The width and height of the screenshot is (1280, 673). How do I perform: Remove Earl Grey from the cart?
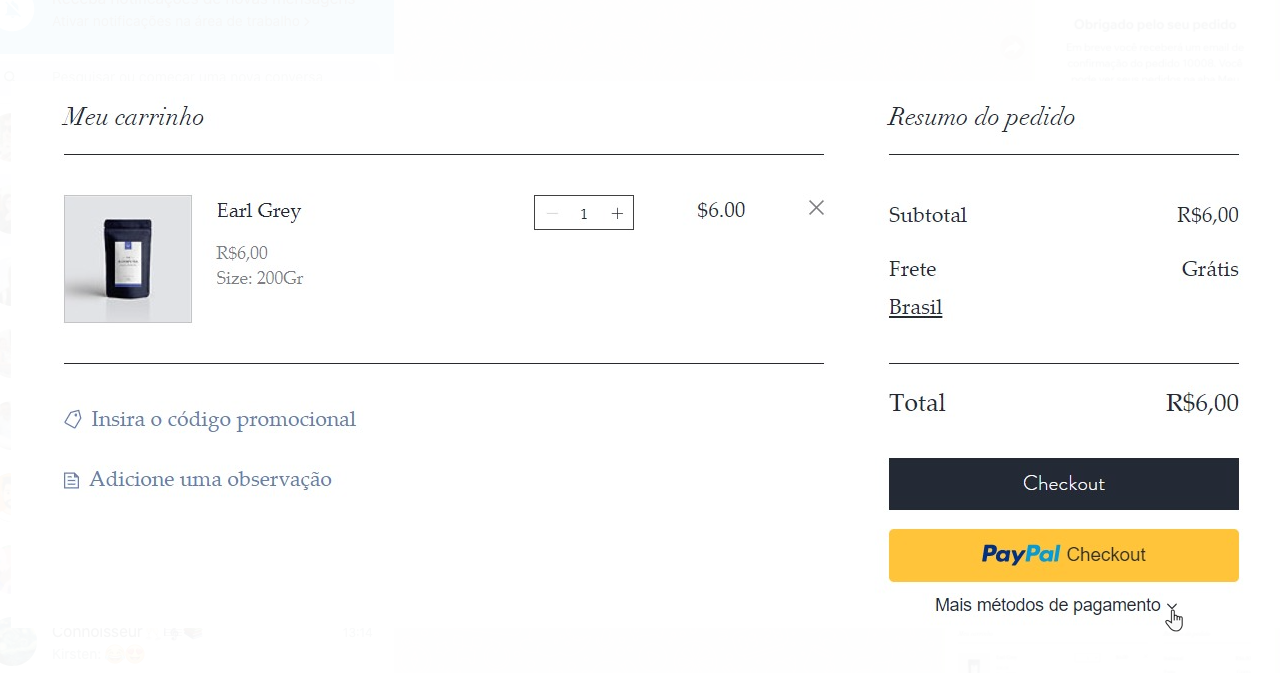(816, 208)
